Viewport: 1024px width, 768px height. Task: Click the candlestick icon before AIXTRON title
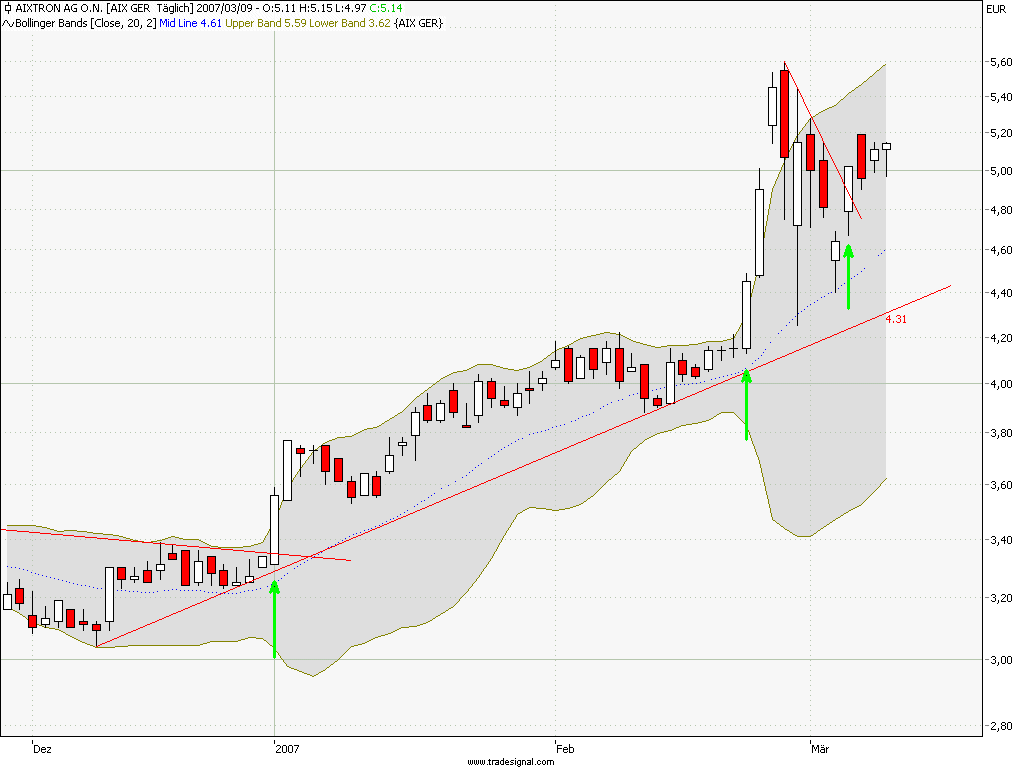8,8
